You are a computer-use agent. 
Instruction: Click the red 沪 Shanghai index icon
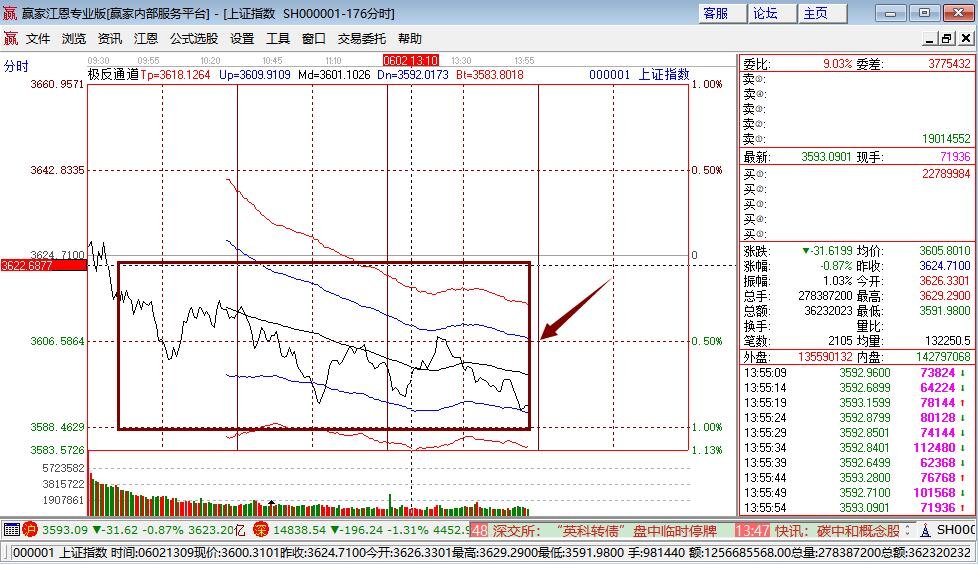[x=30, y=530]
